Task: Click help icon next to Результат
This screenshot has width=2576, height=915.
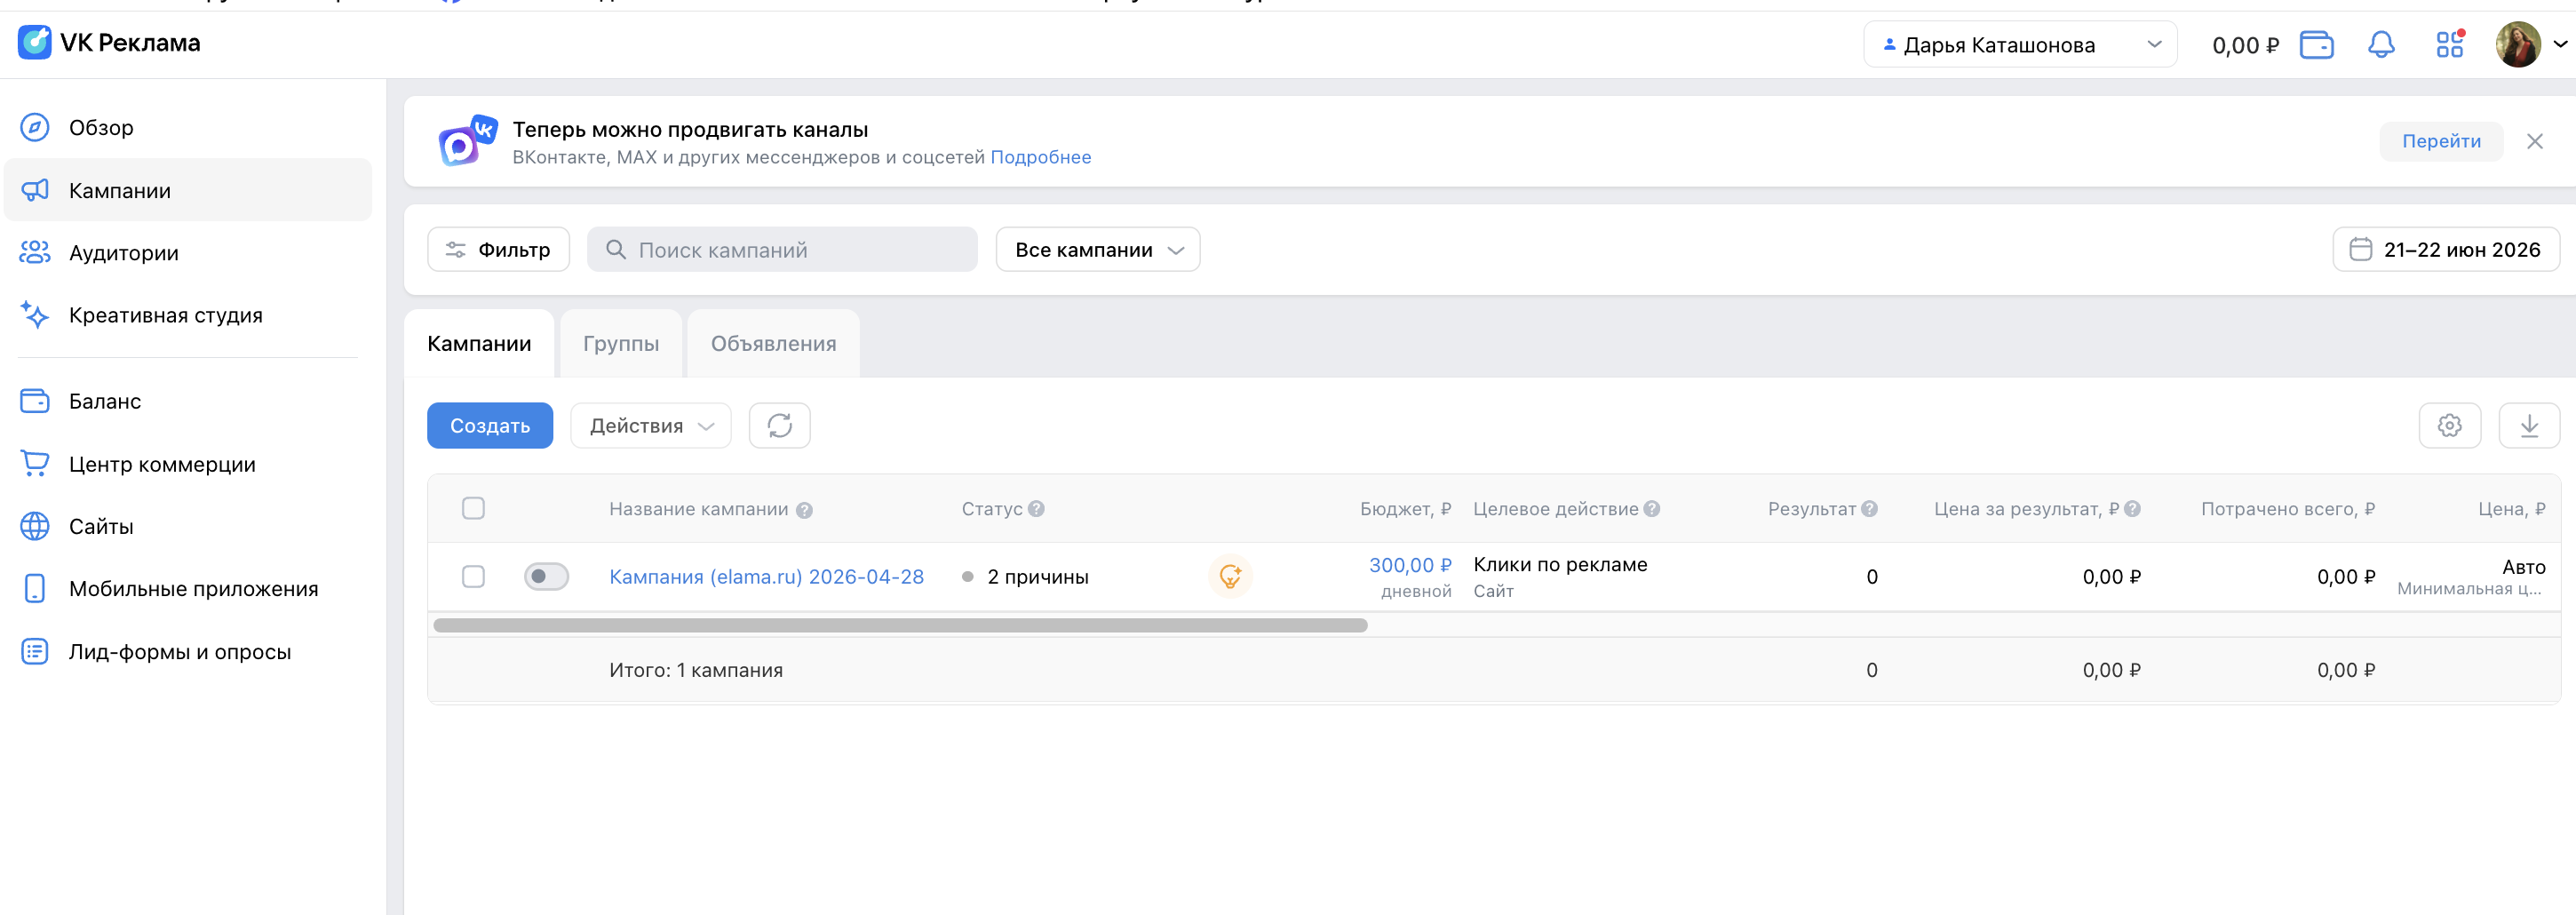Action: [1869, 509]
